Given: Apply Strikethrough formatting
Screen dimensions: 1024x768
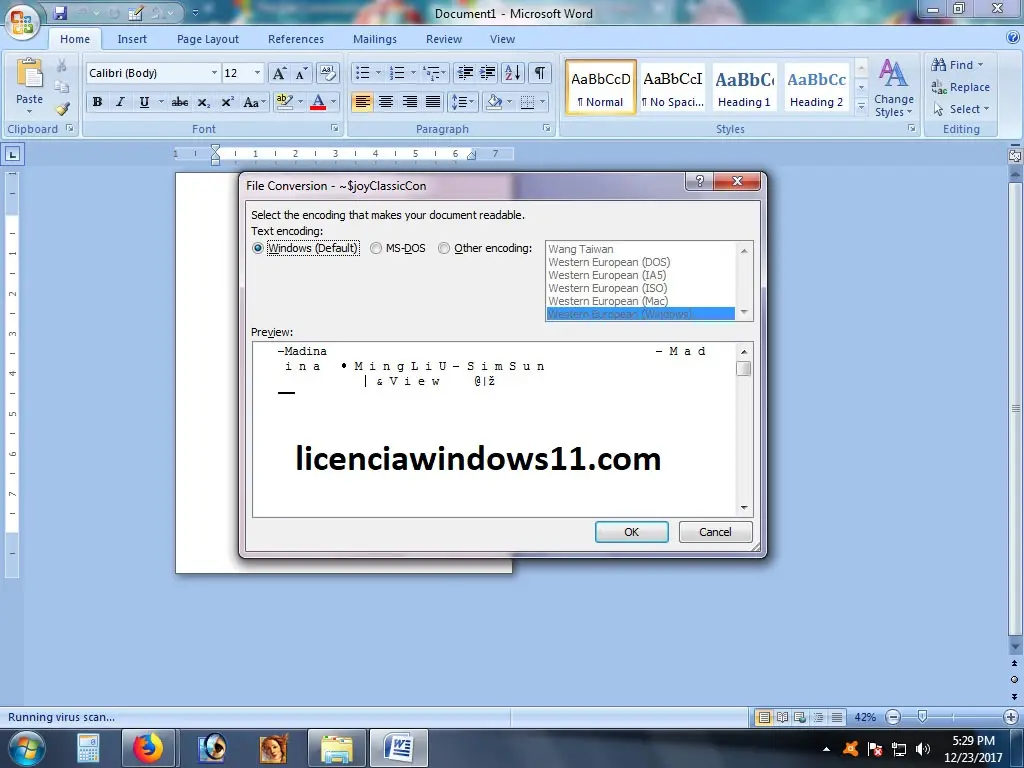Looking at the screenshot, I should point(180,102).
